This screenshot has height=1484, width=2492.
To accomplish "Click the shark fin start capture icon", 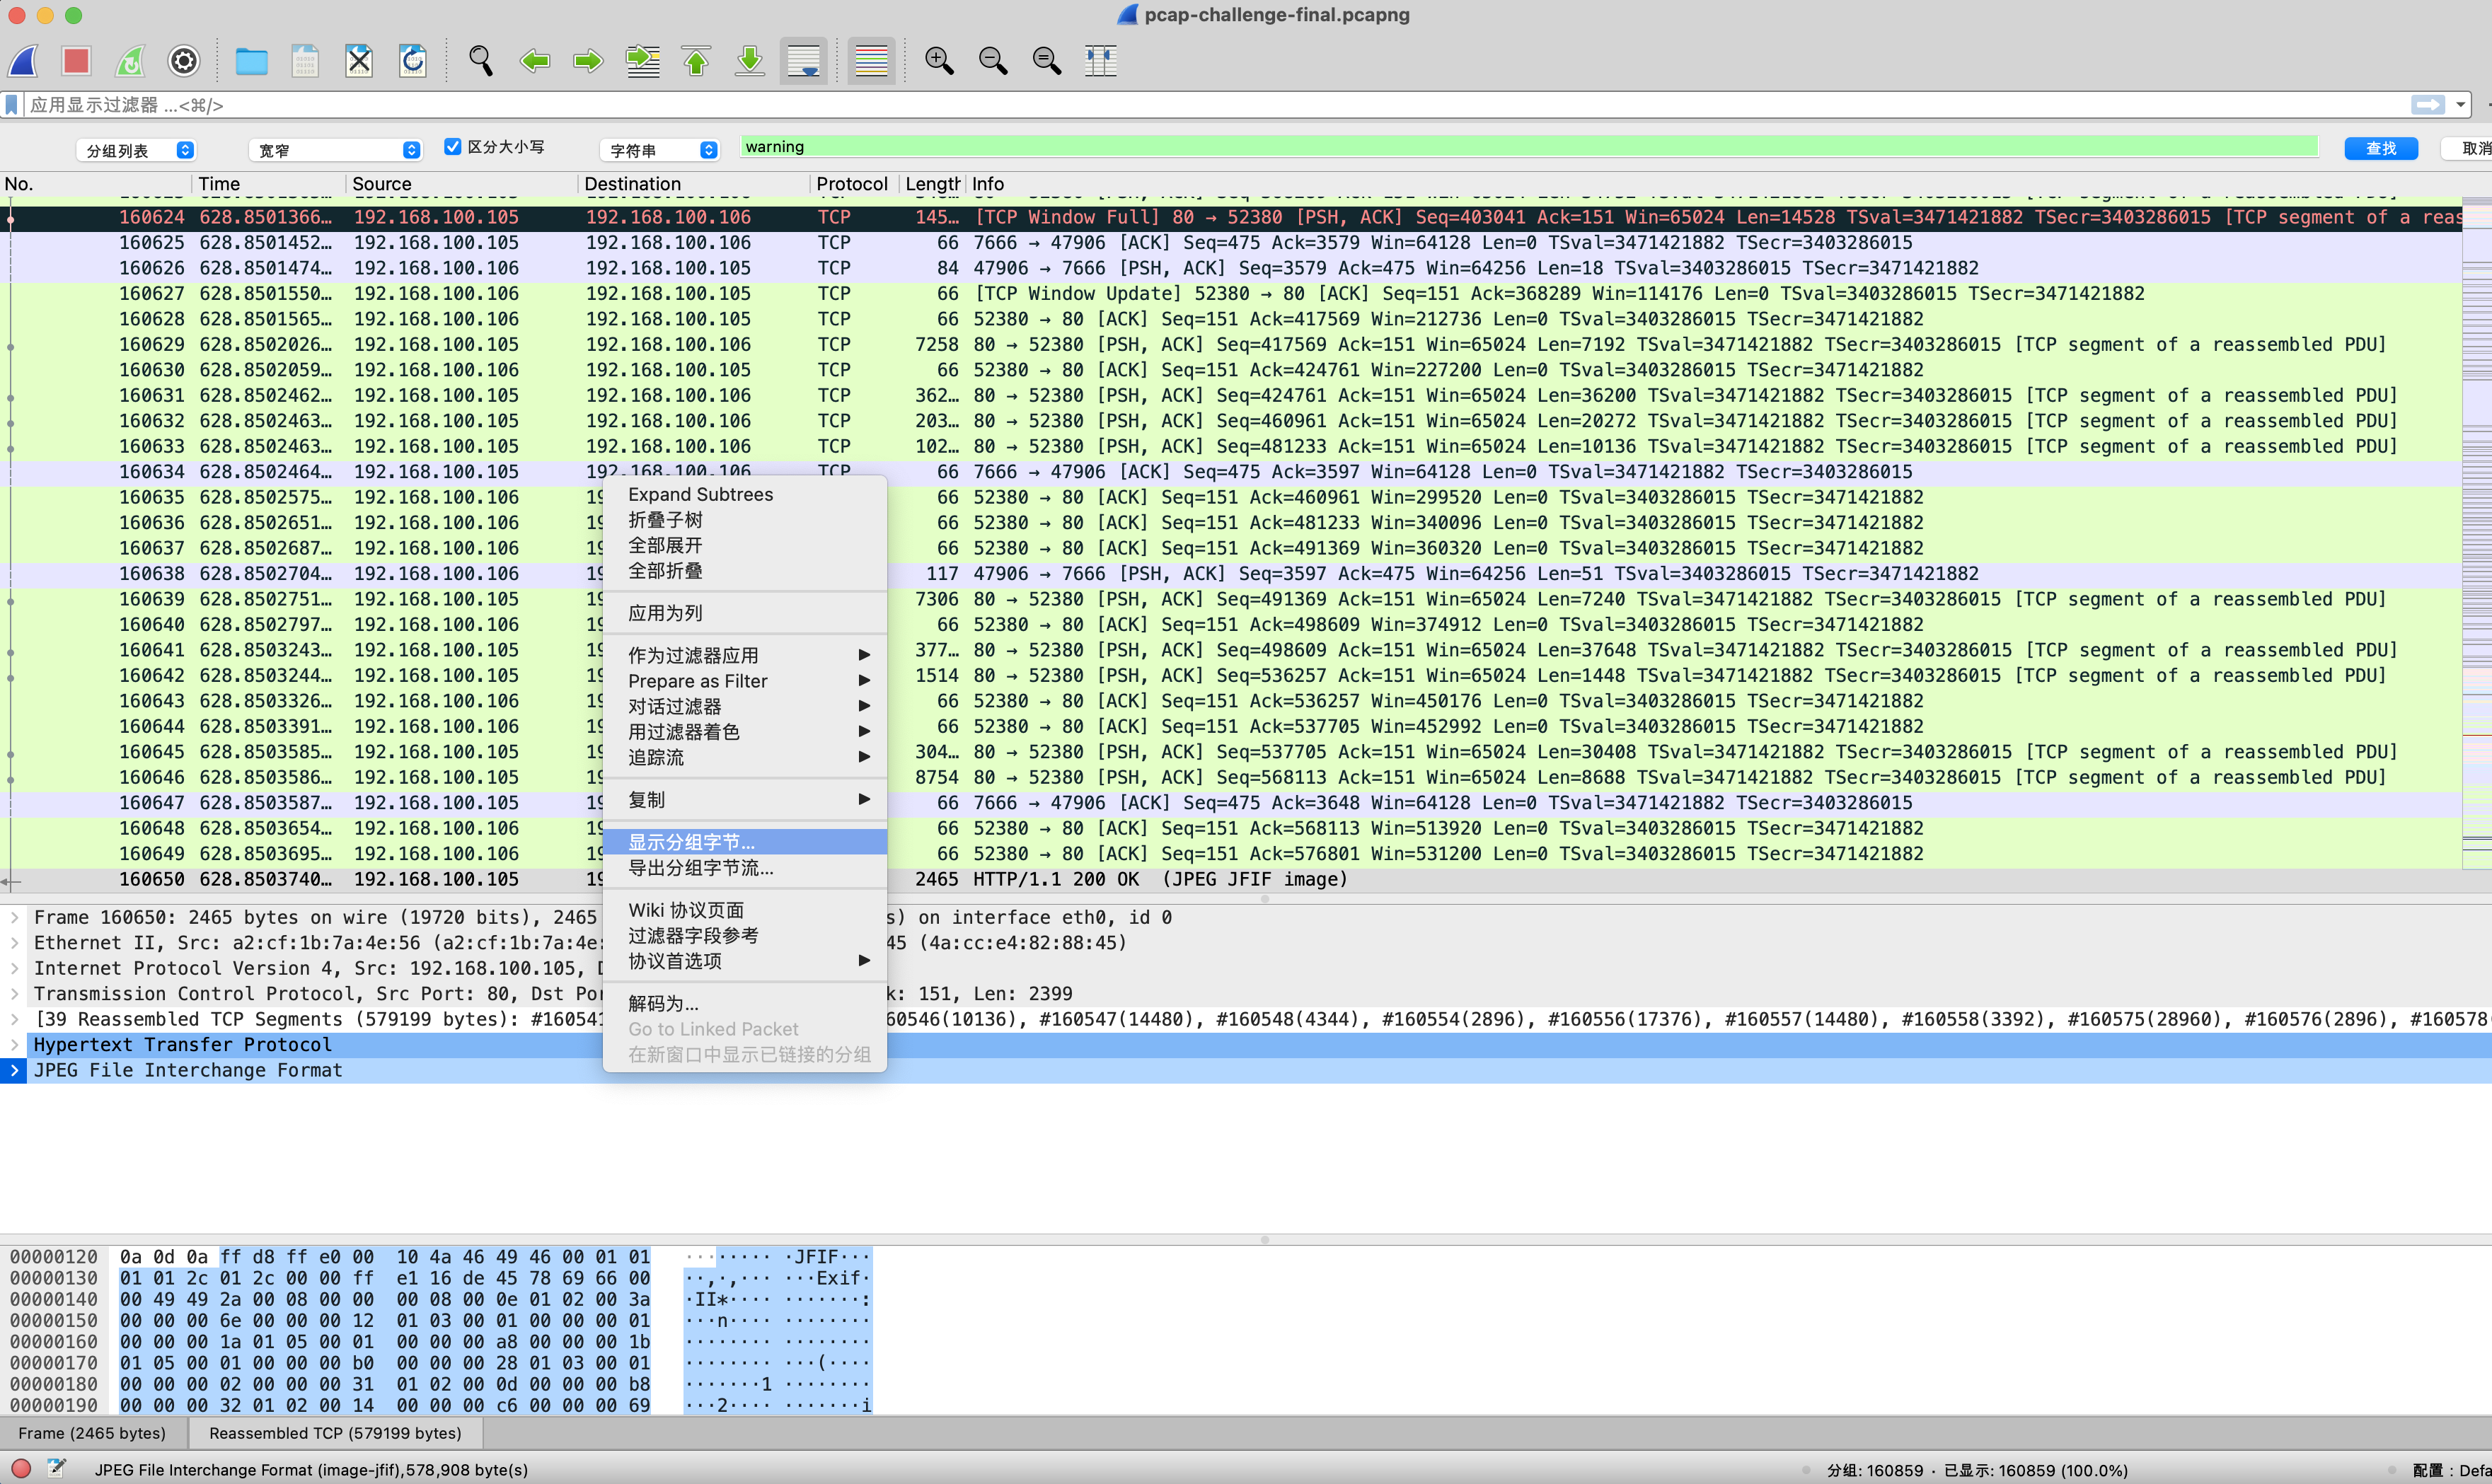I will (24, 62).
